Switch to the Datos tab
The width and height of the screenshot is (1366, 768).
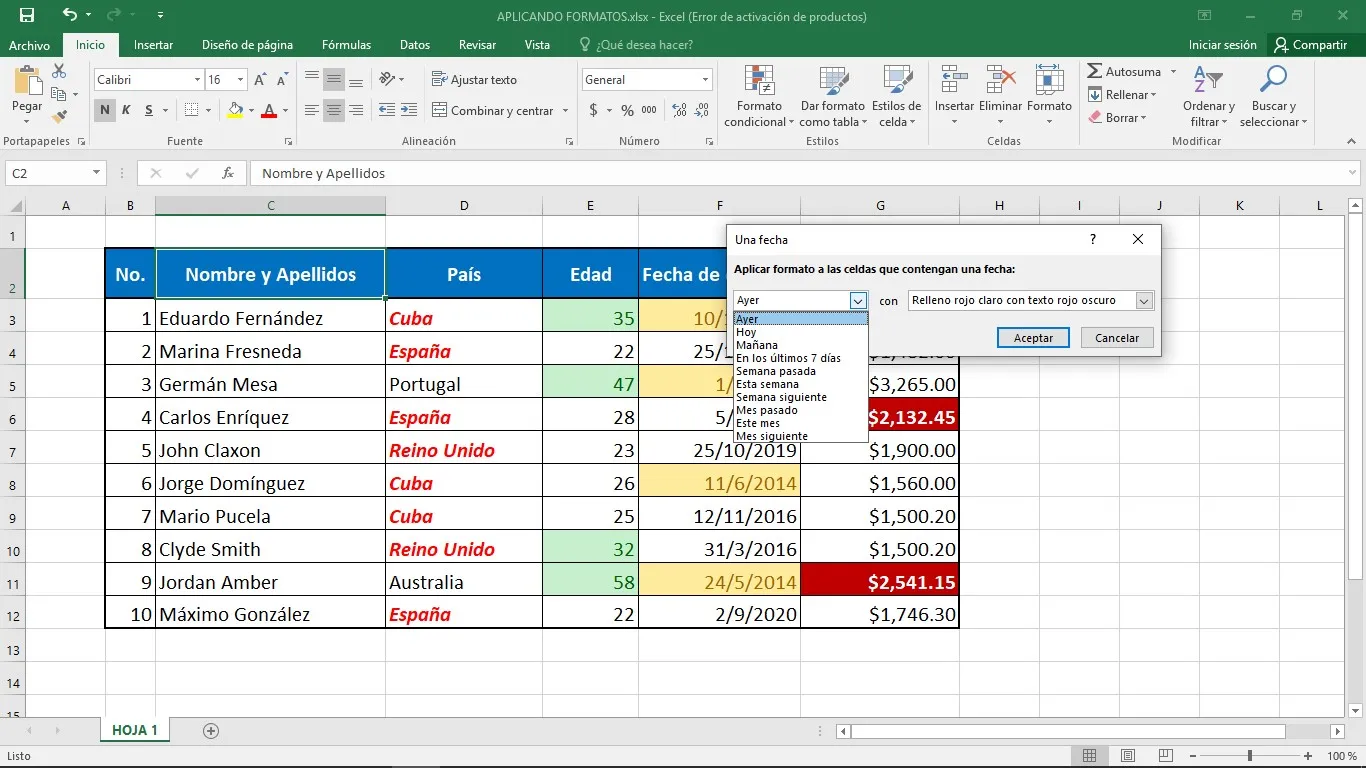click(x=415, y=45)
